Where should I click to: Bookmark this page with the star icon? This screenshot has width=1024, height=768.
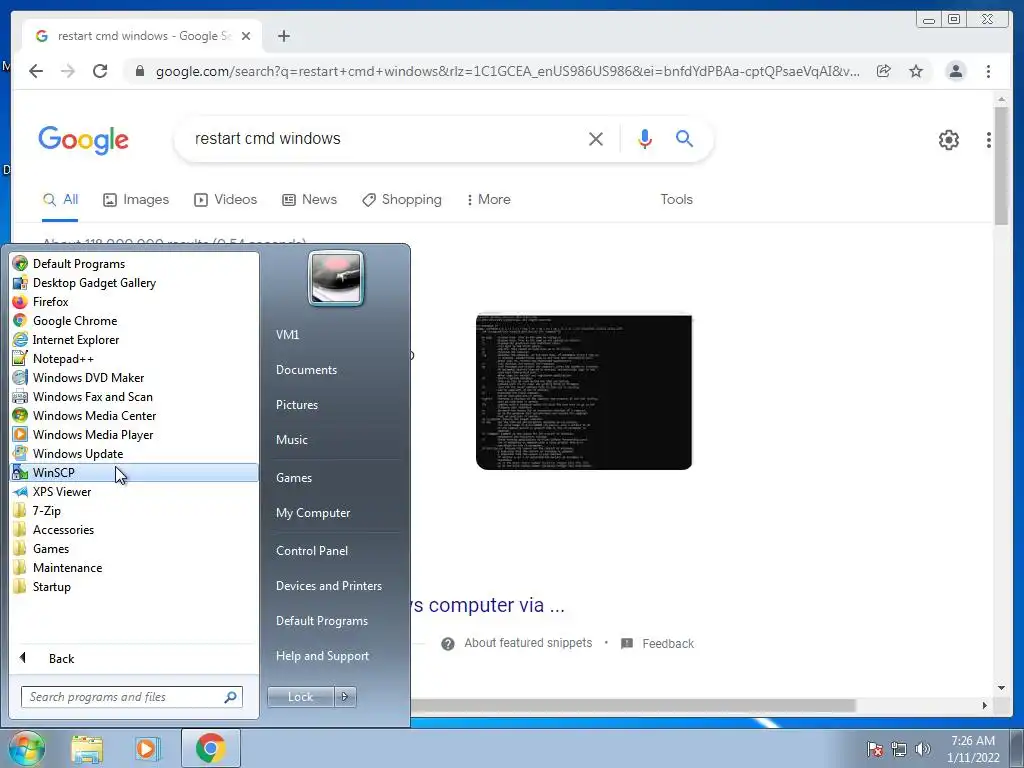(x=916, y=71)
